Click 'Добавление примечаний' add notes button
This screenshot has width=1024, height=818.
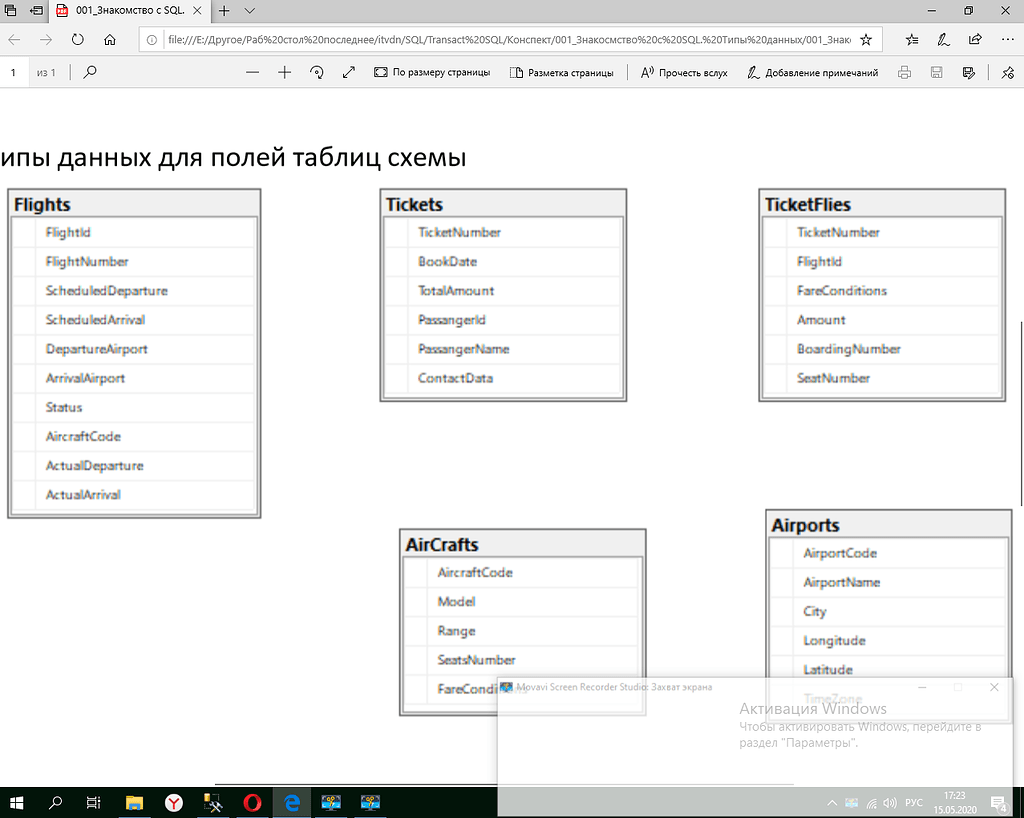pos(812,73)
